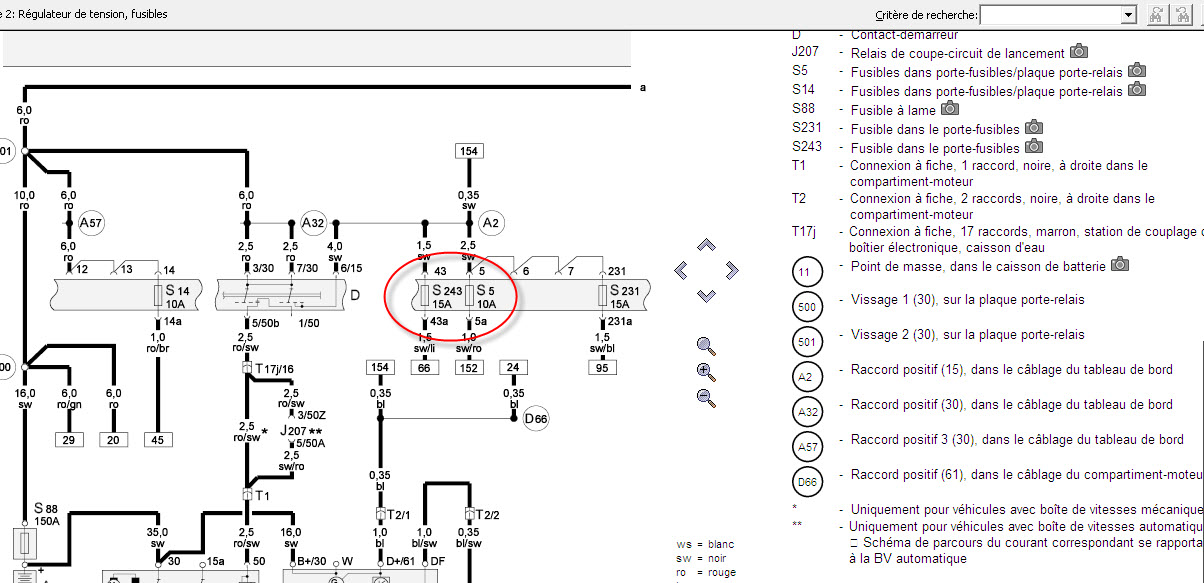Screen dimensions: 1204x583
Task: Pan the diagram left with the left arrow
Action: coord(681,270)
